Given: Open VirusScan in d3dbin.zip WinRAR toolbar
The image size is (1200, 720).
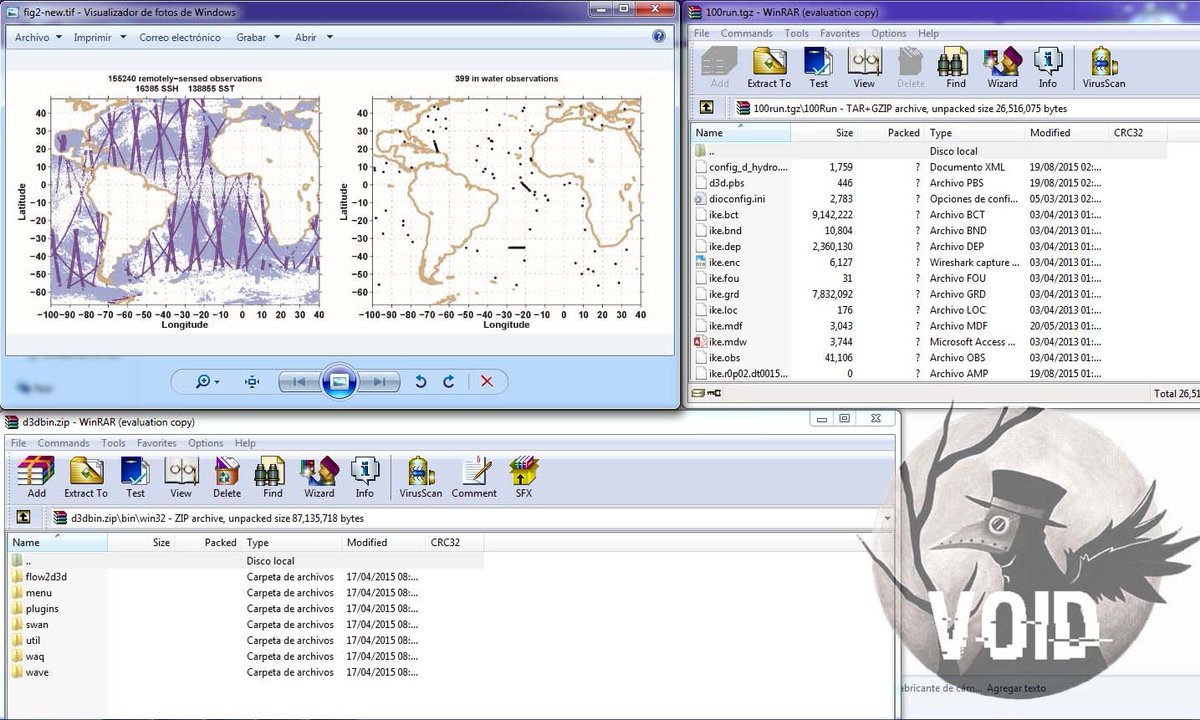Looking at the screenshot, I should [x=420, y=477].
